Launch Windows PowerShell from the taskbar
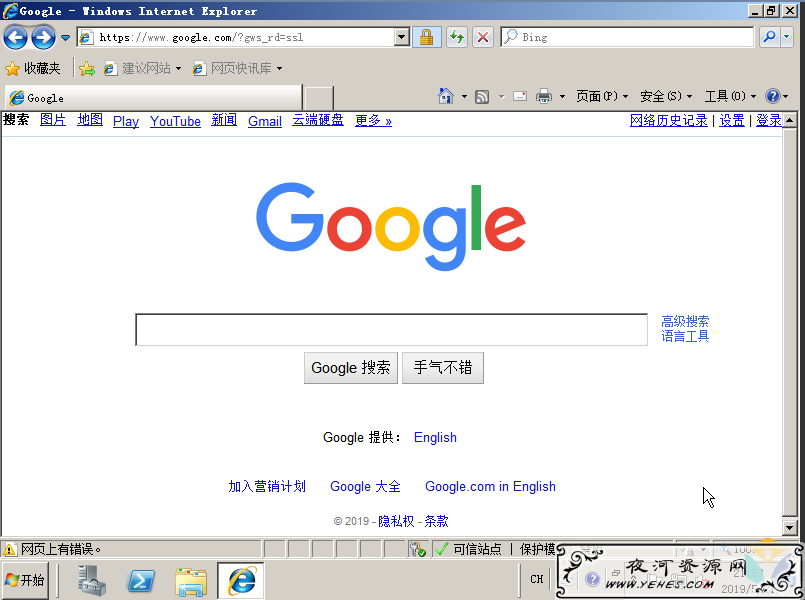805x600 pixels. pos(141,580)
